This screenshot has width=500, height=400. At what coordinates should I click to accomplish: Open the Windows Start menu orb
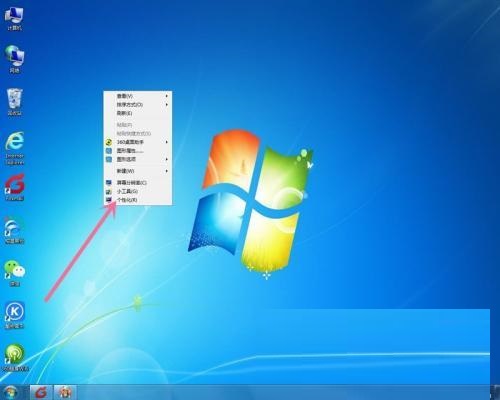point(11,392)
